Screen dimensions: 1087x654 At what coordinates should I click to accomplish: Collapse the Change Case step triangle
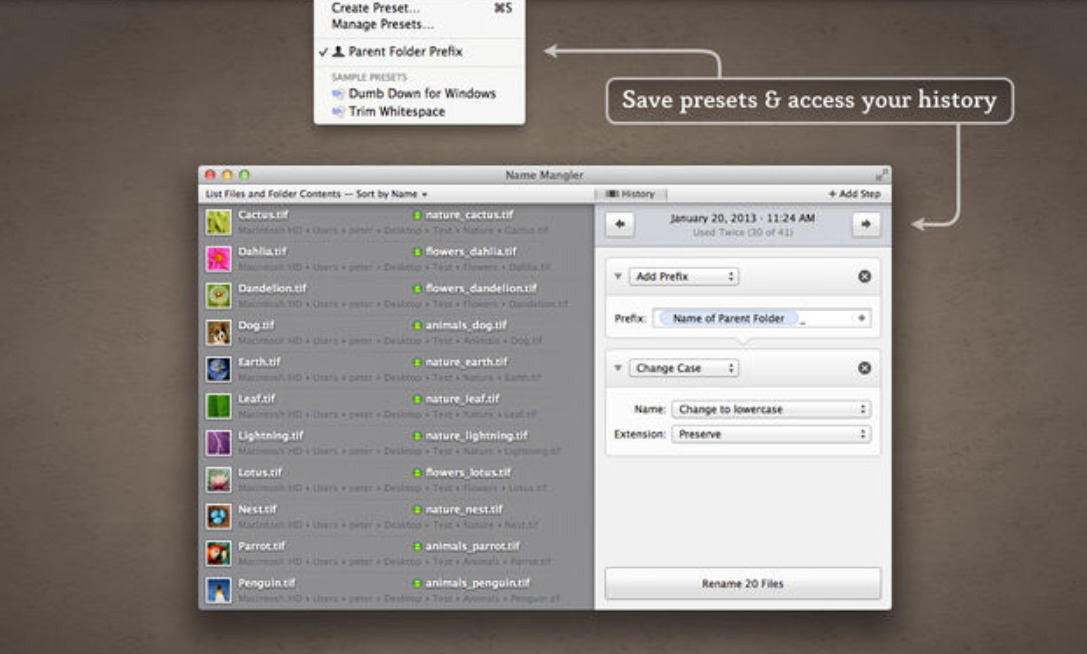coord(618,368)
